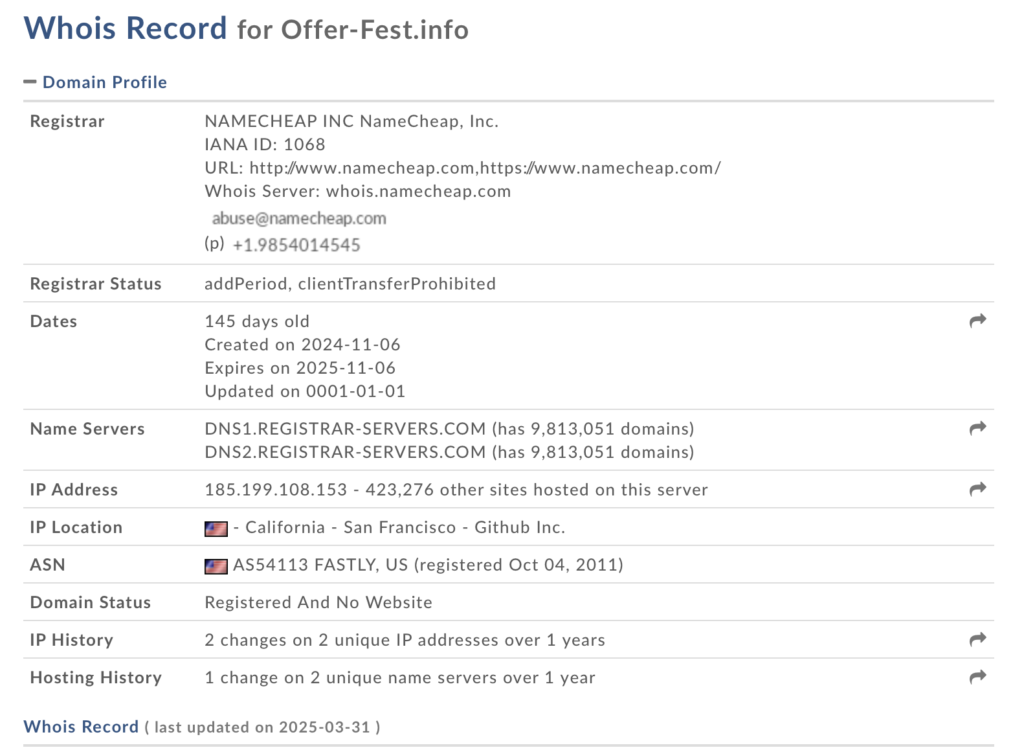The width and height of the screenshot is (1024, 750).
Task: Collapse the Domain Profile section via minus icon
Action: coord(30,82)
